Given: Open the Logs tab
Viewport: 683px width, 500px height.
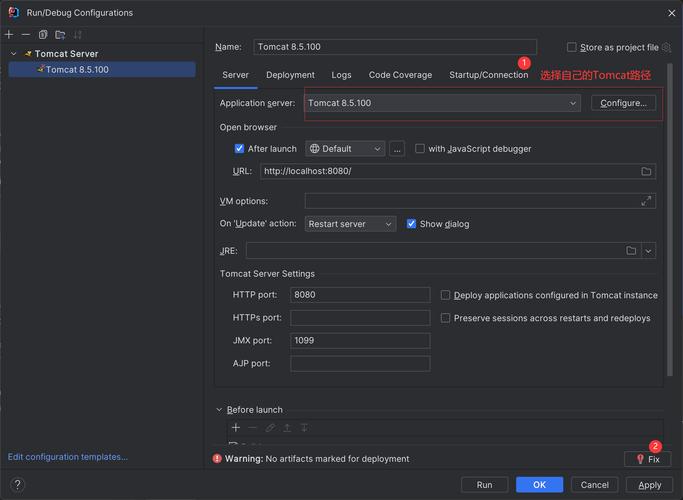Looking at the screenshot, I should pyautogui.click(x=341, y=75).
